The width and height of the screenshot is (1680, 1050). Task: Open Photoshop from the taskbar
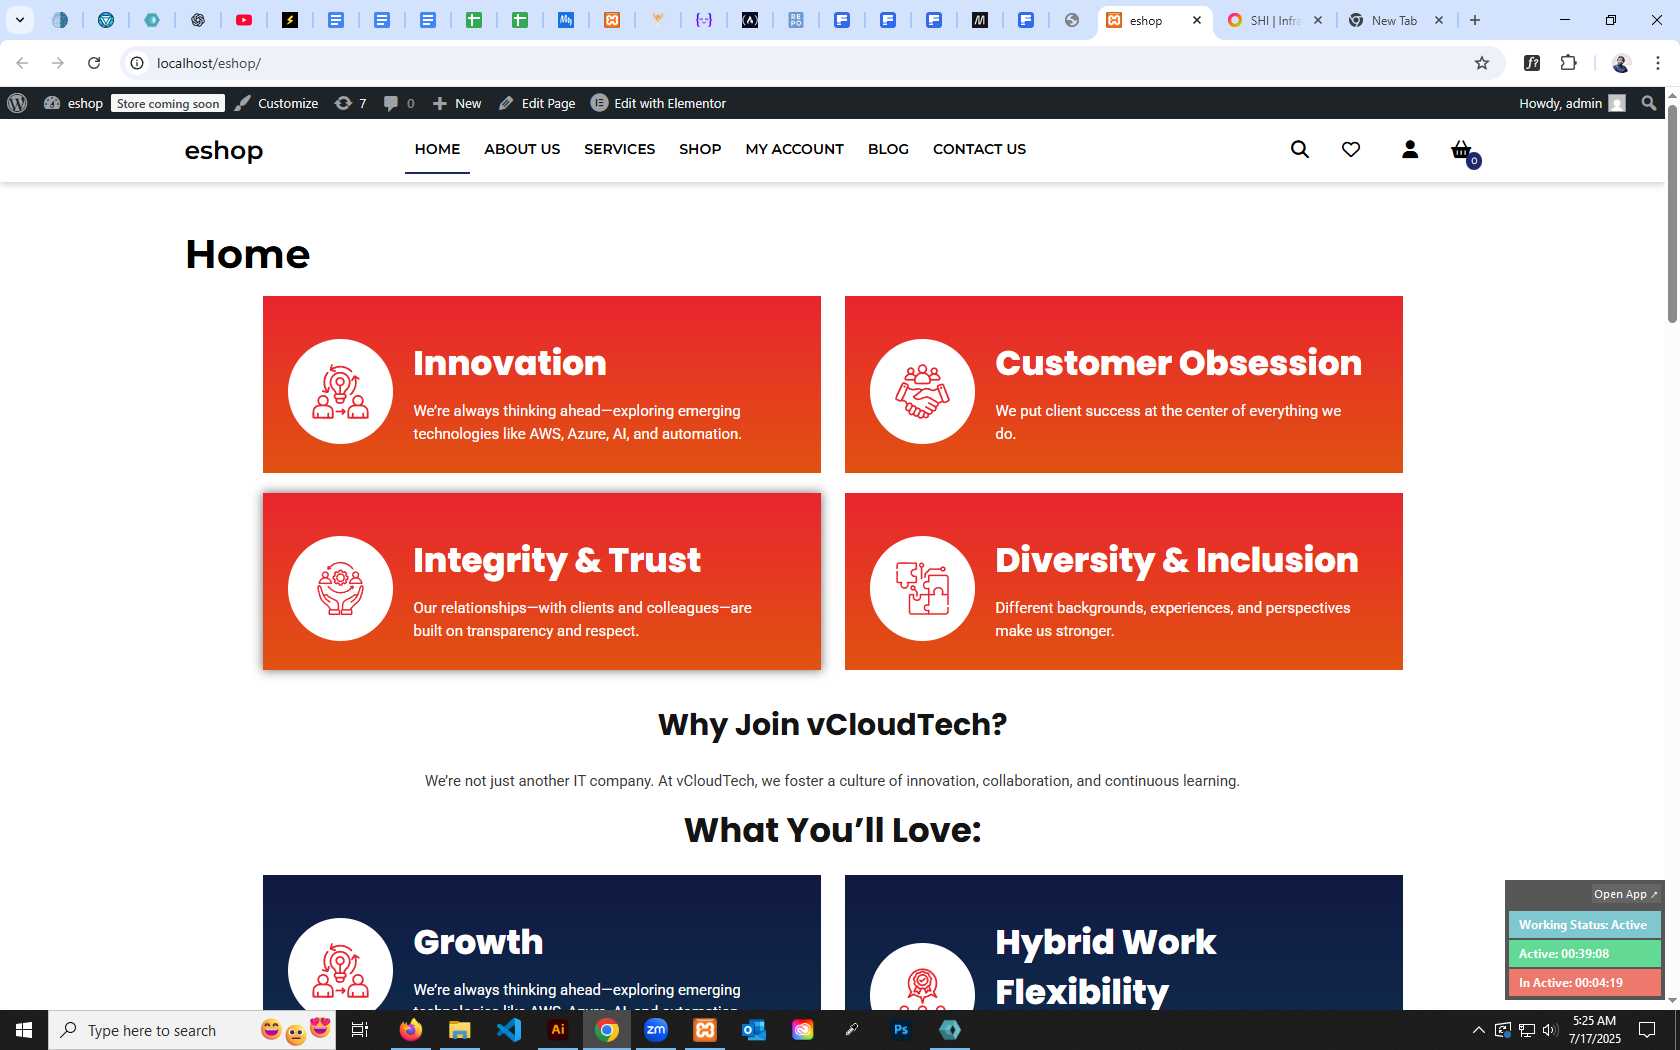tap(901, 1030)
